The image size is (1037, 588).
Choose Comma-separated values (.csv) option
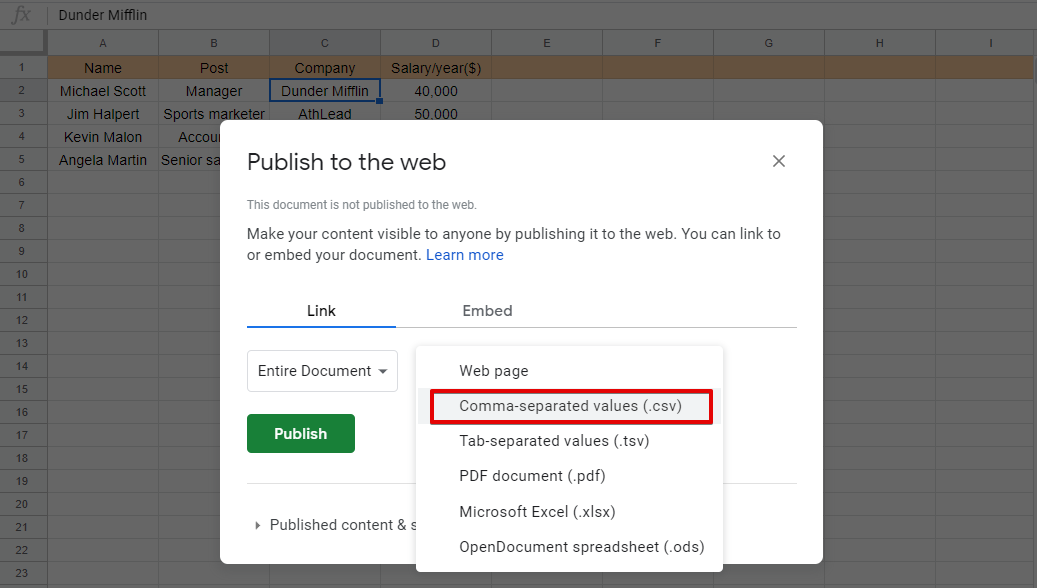569,406
